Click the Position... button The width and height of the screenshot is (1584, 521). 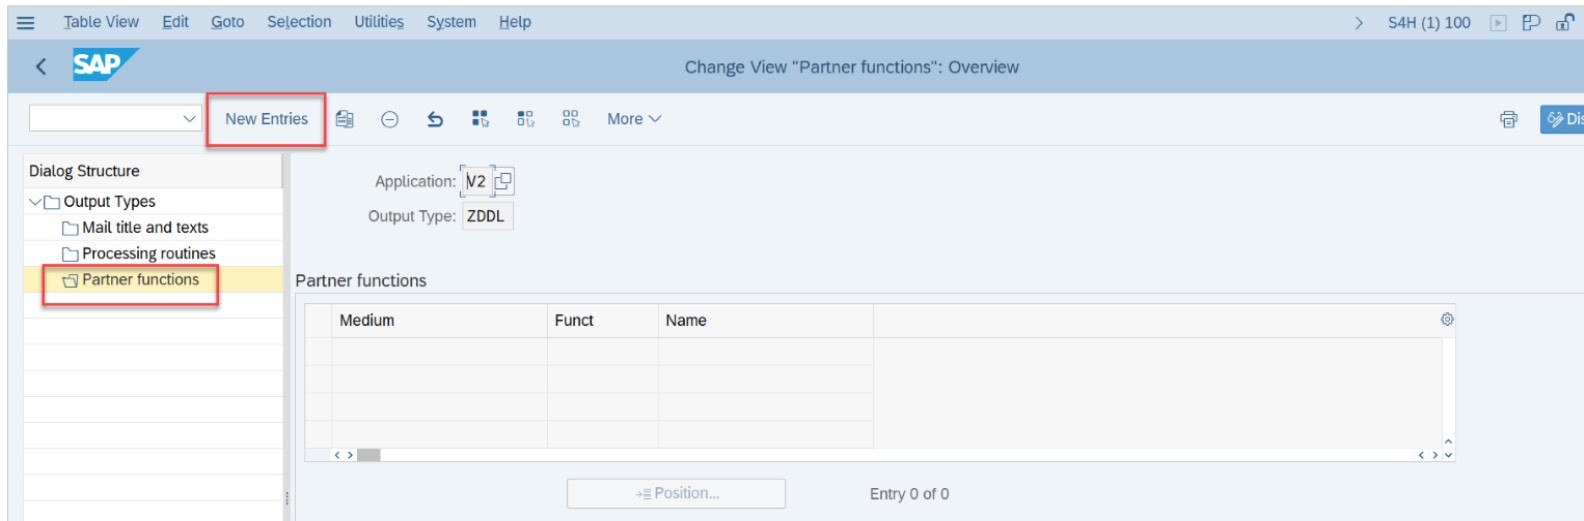676,493
